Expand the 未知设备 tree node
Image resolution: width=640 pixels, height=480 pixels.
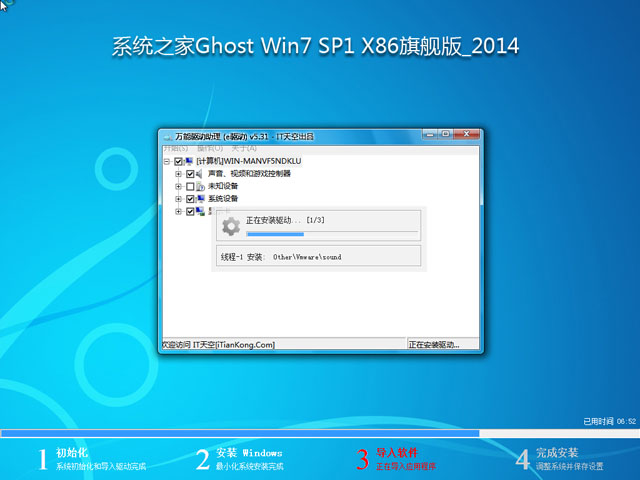coord(178,187)
